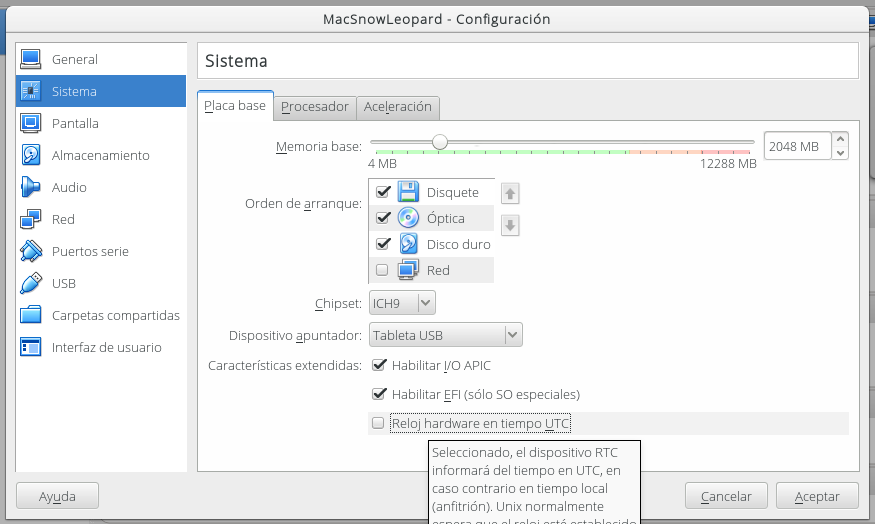The image size is (875, 524).
Task: Open the General settings icon
Action: pos(31,59)
